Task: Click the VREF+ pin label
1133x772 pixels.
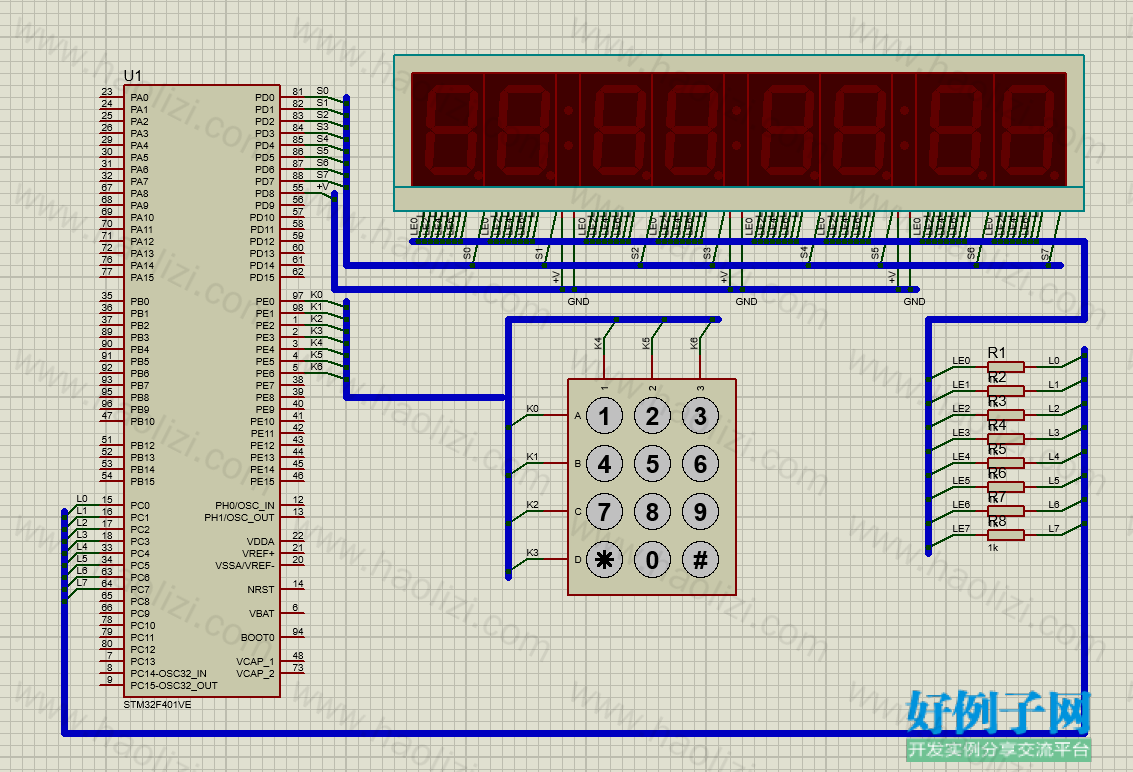Action: 259,554
